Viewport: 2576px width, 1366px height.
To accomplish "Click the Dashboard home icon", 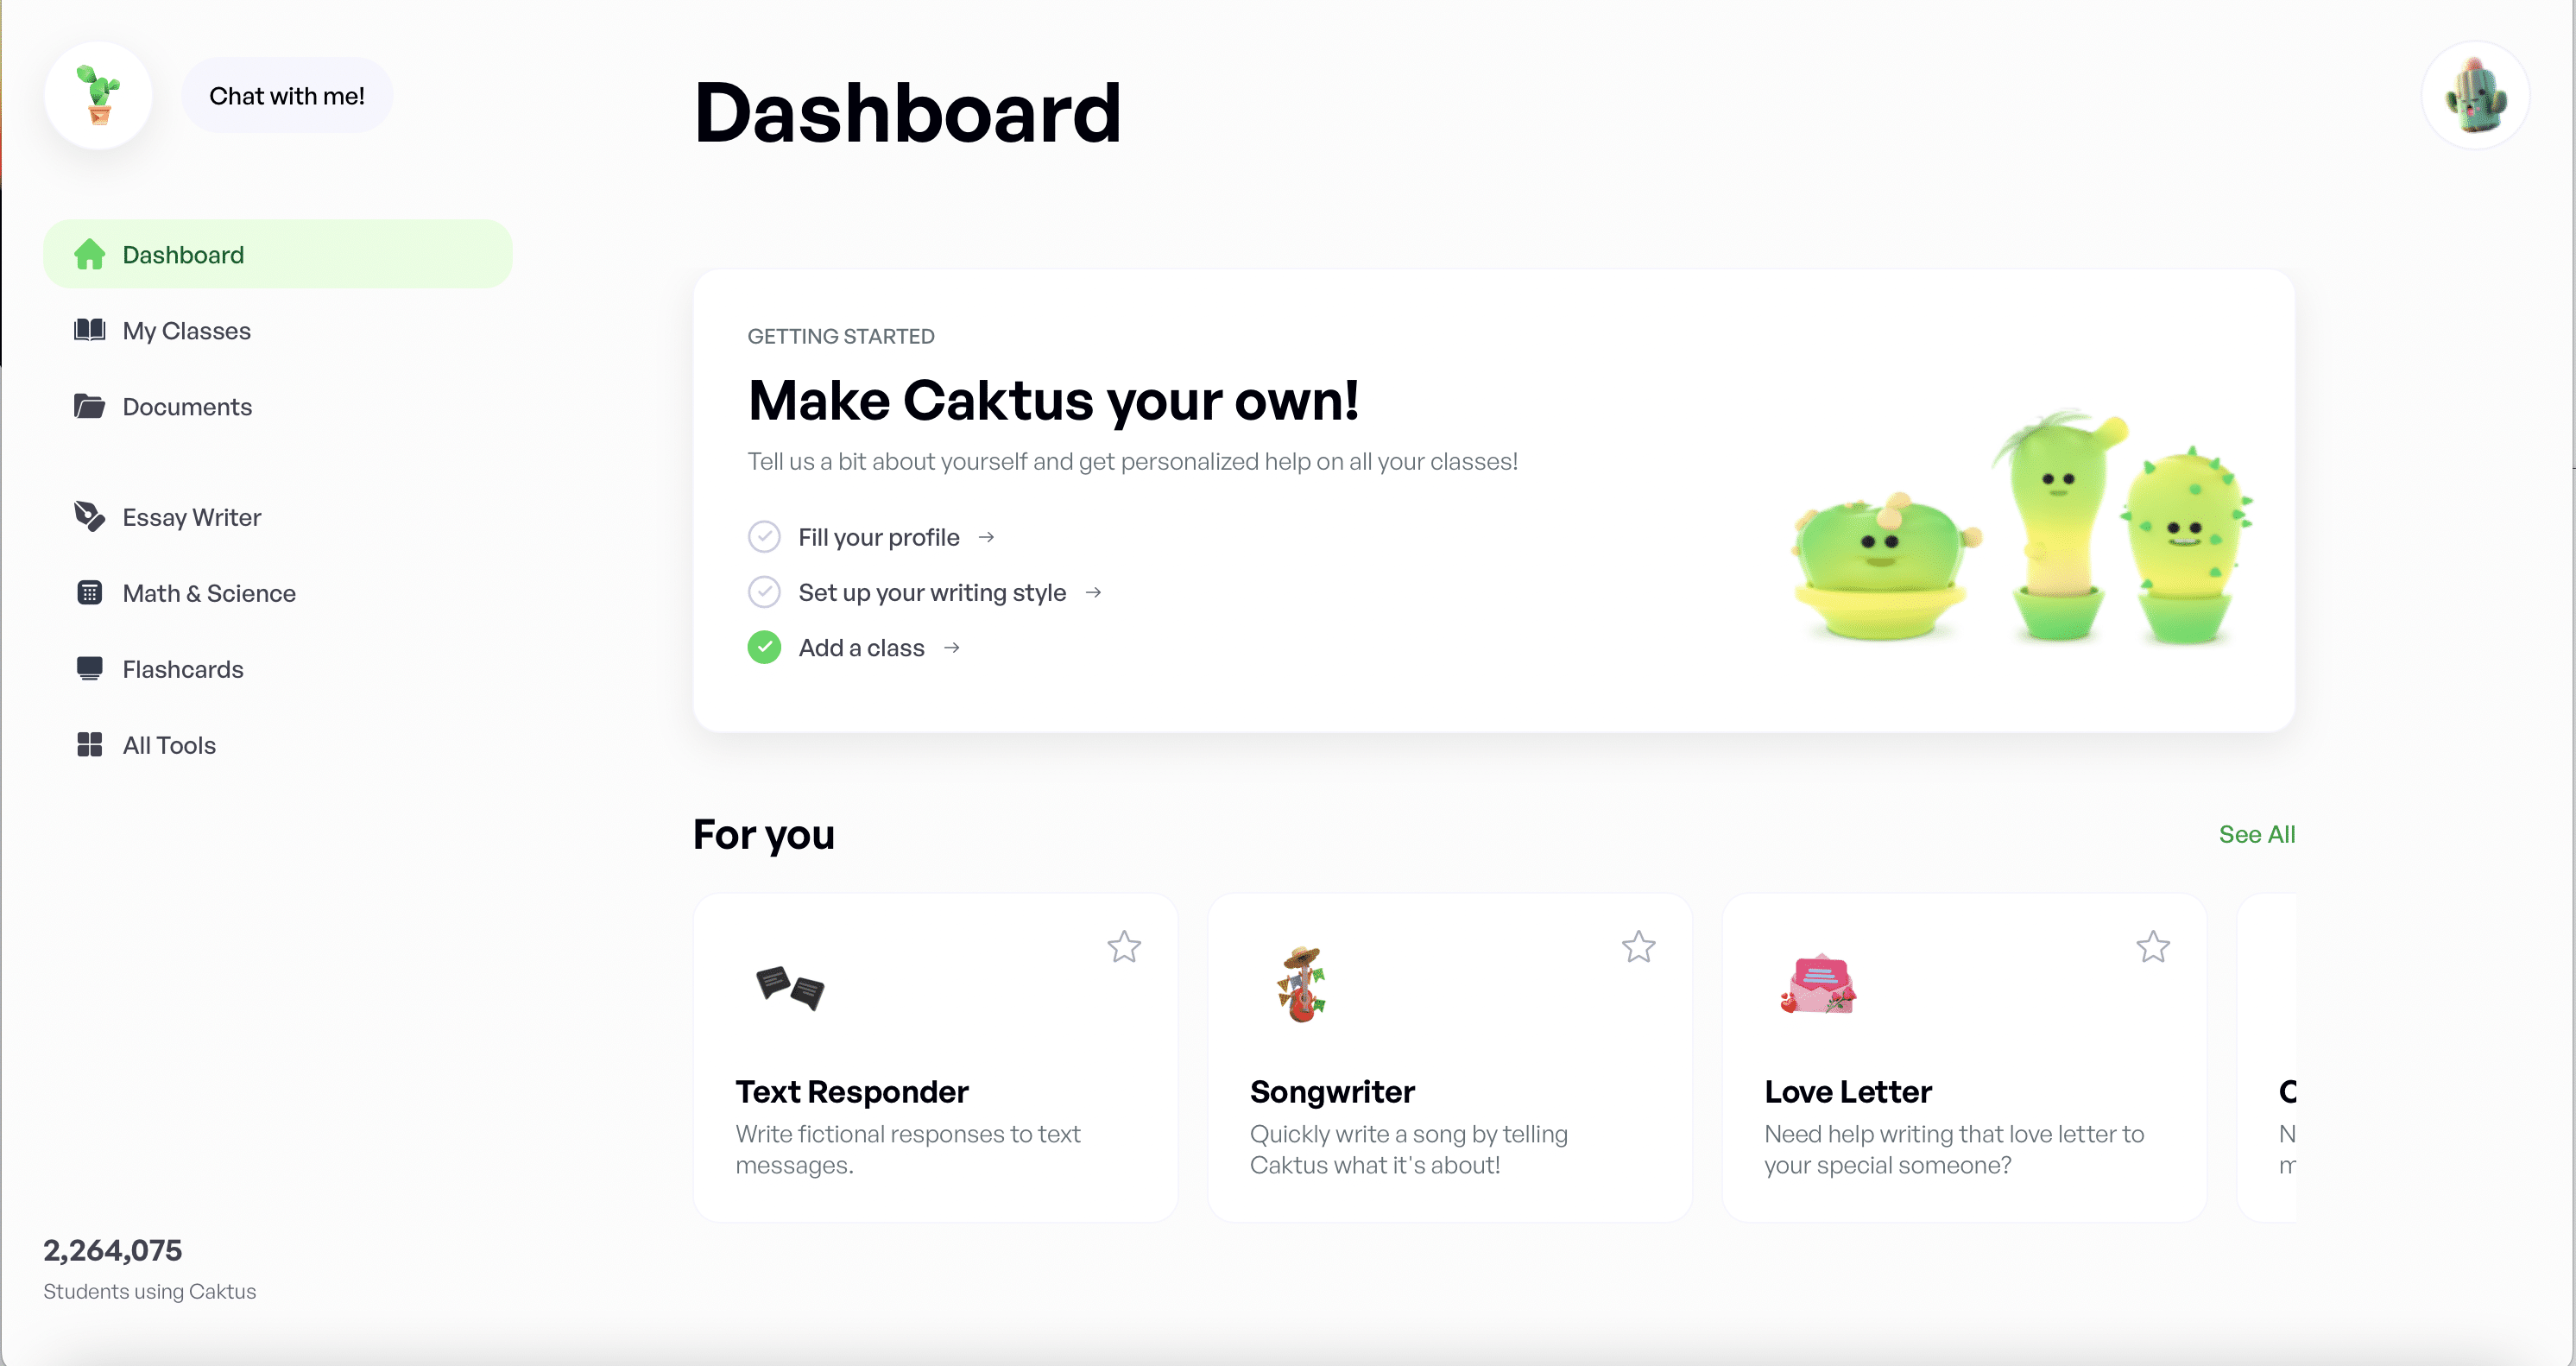I will click(89, 254).
